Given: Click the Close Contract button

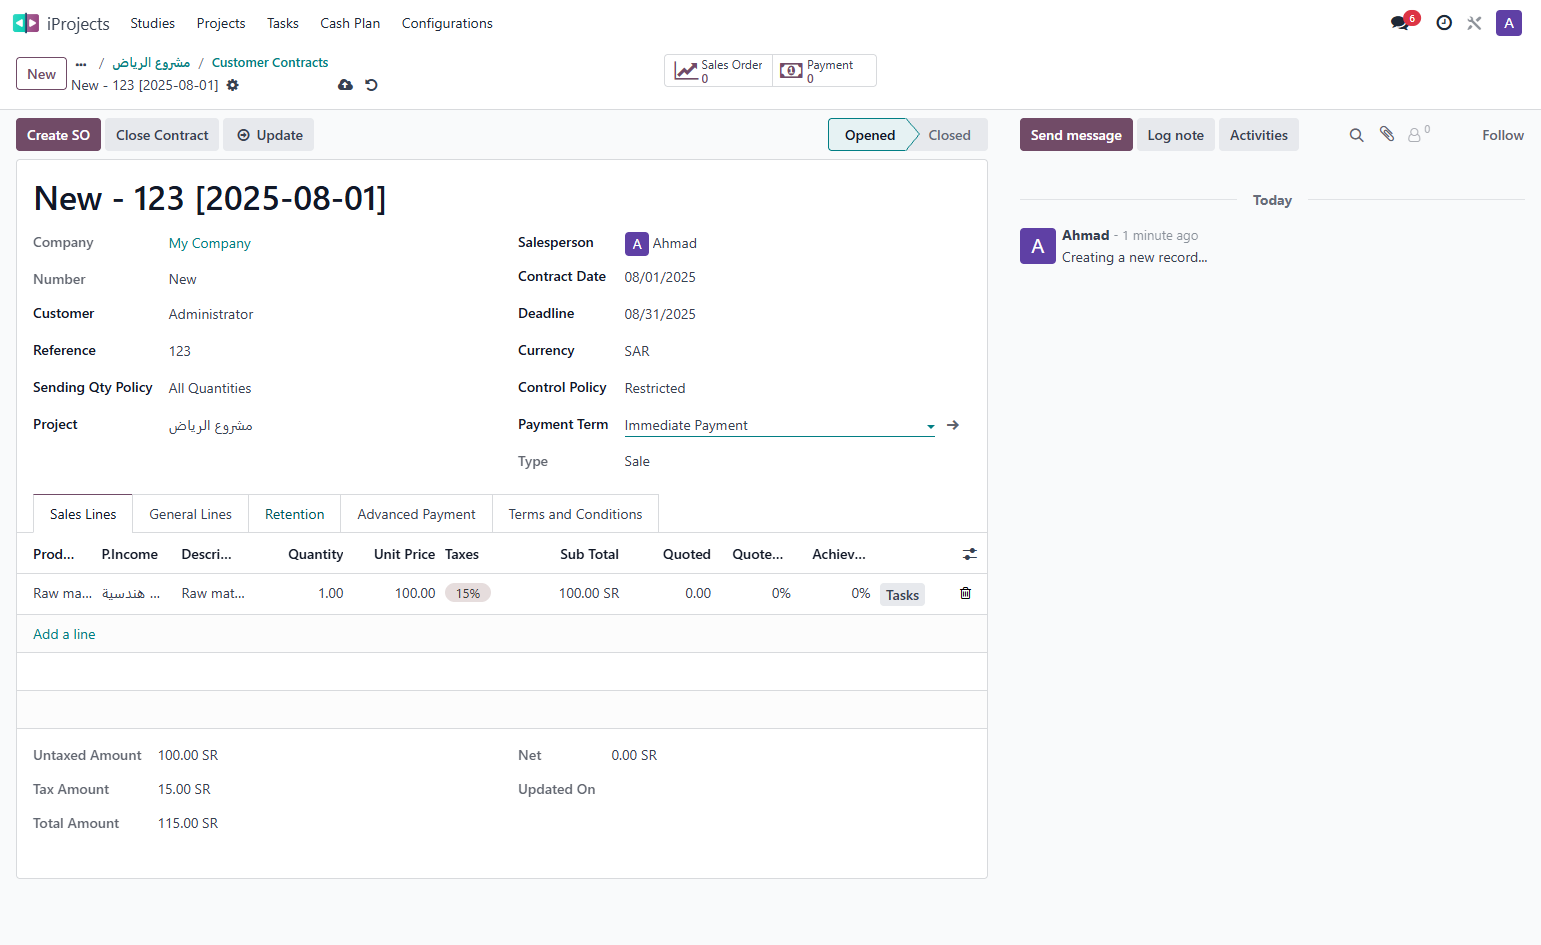Looking at the screenshot, I should point(162,135).
